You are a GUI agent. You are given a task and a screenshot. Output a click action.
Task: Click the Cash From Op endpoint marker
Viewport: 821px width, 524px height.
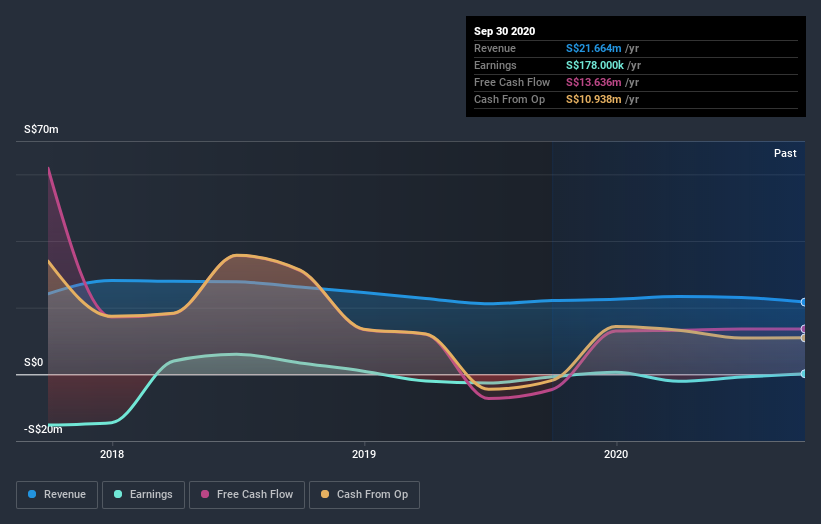click(803, 338)
